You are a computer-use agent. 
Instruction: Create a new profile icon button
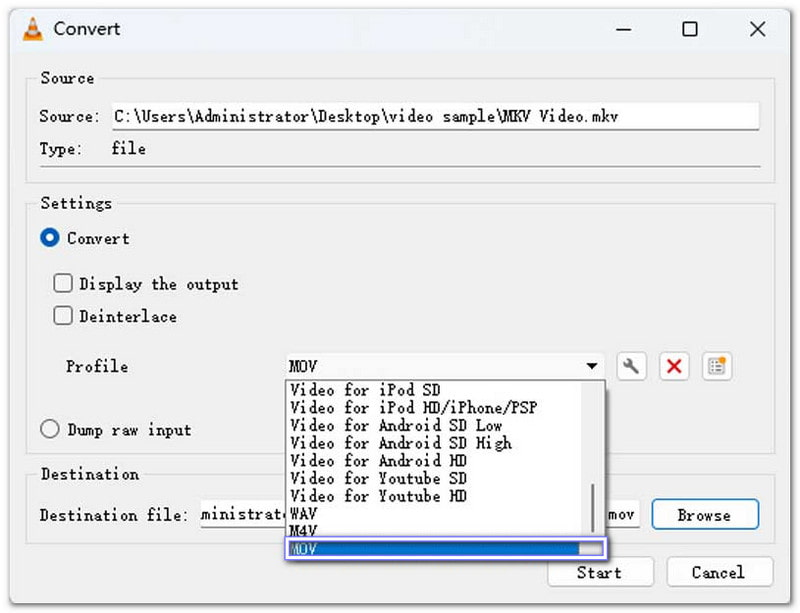click(x=717, y=366)
